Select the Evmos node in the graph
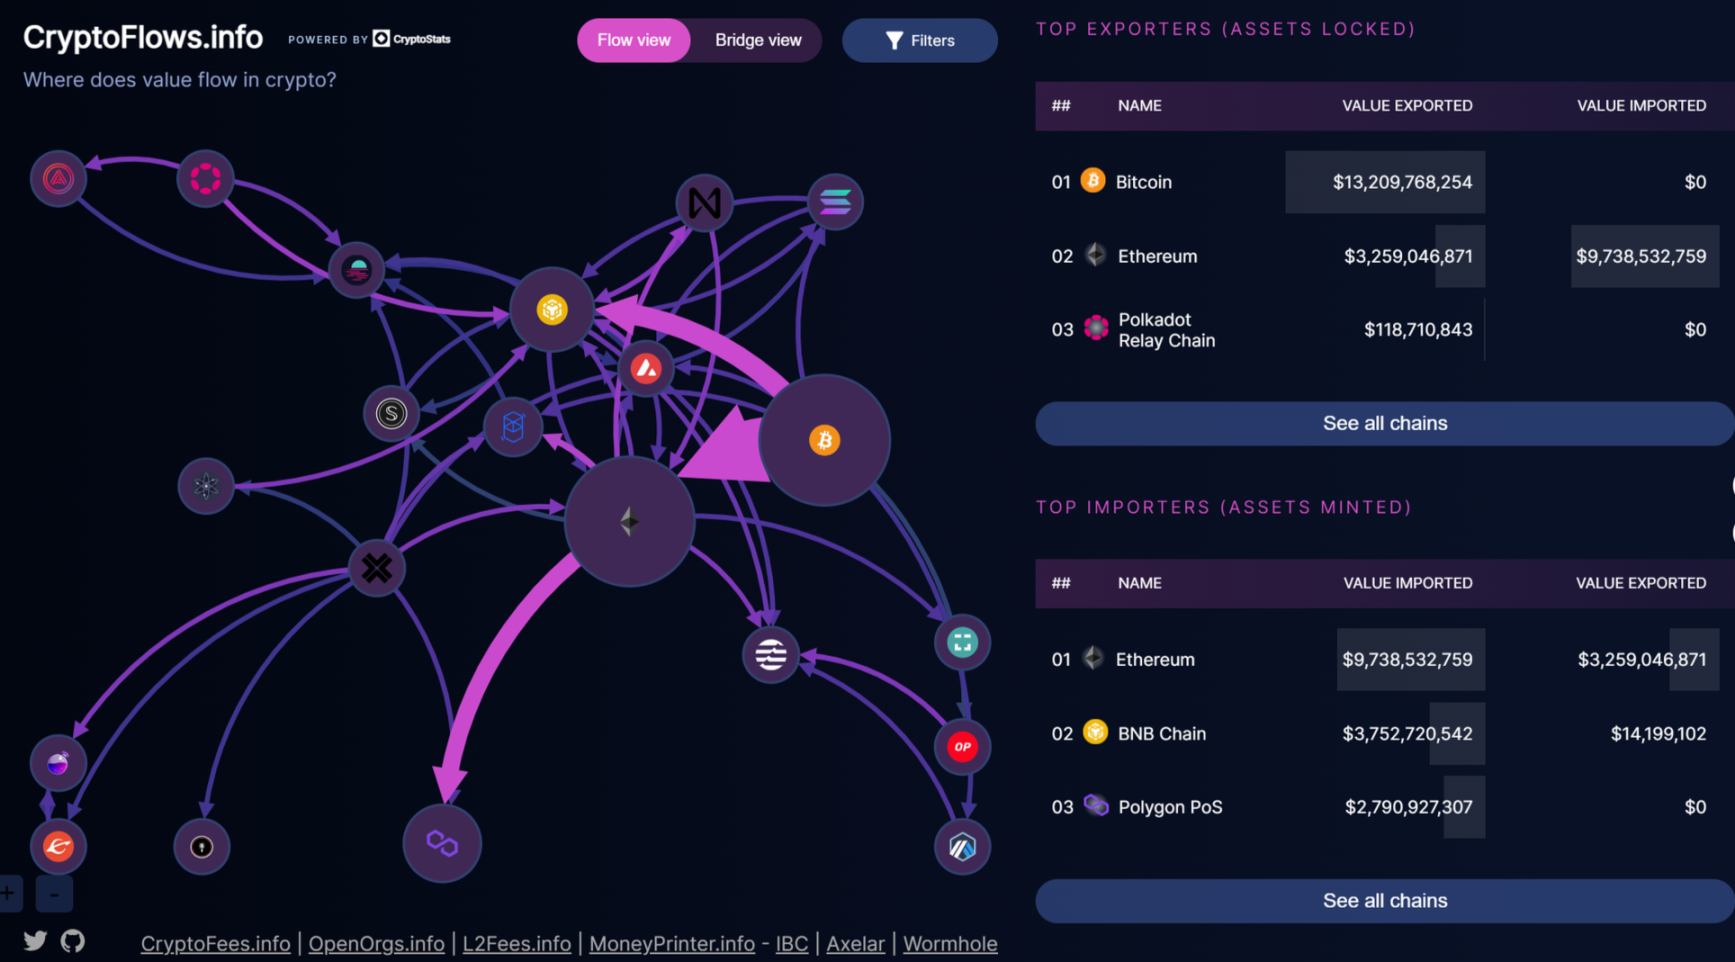This screenshot has width=1735, height=962. 58,847
